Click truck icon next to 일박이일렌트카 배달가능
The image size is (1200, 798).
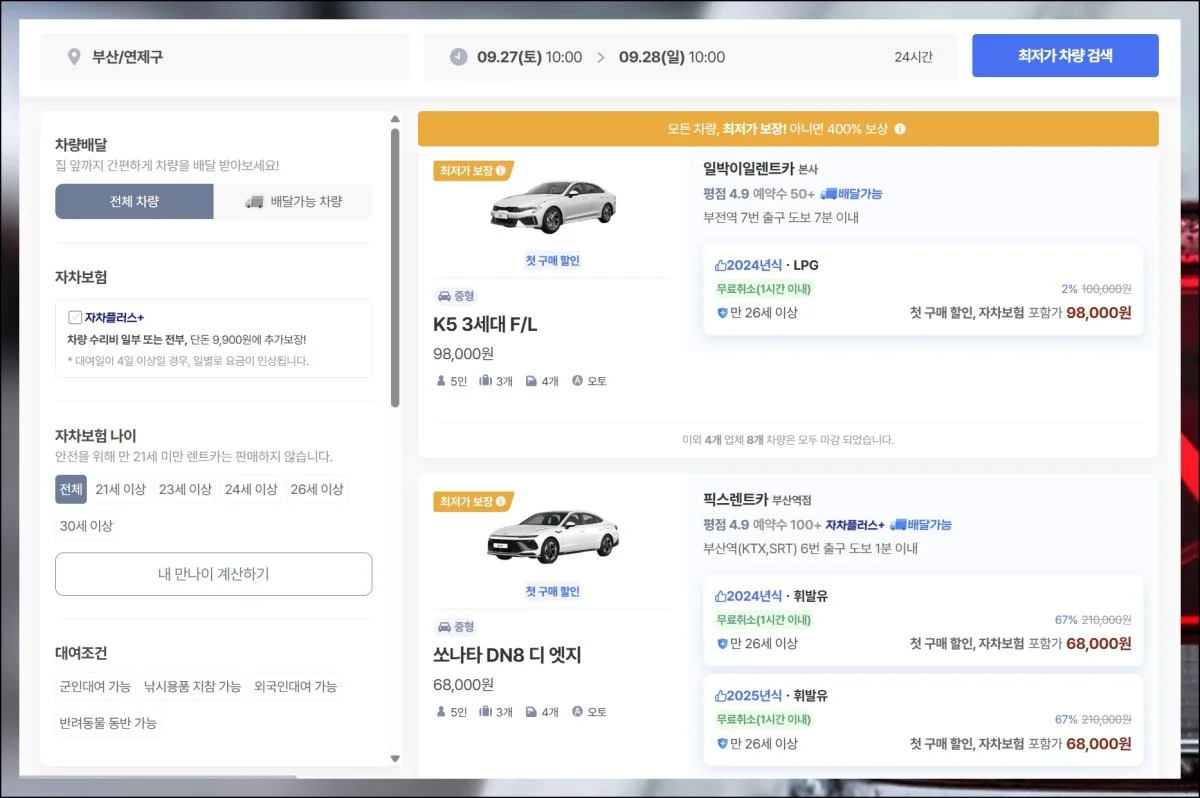828,194
